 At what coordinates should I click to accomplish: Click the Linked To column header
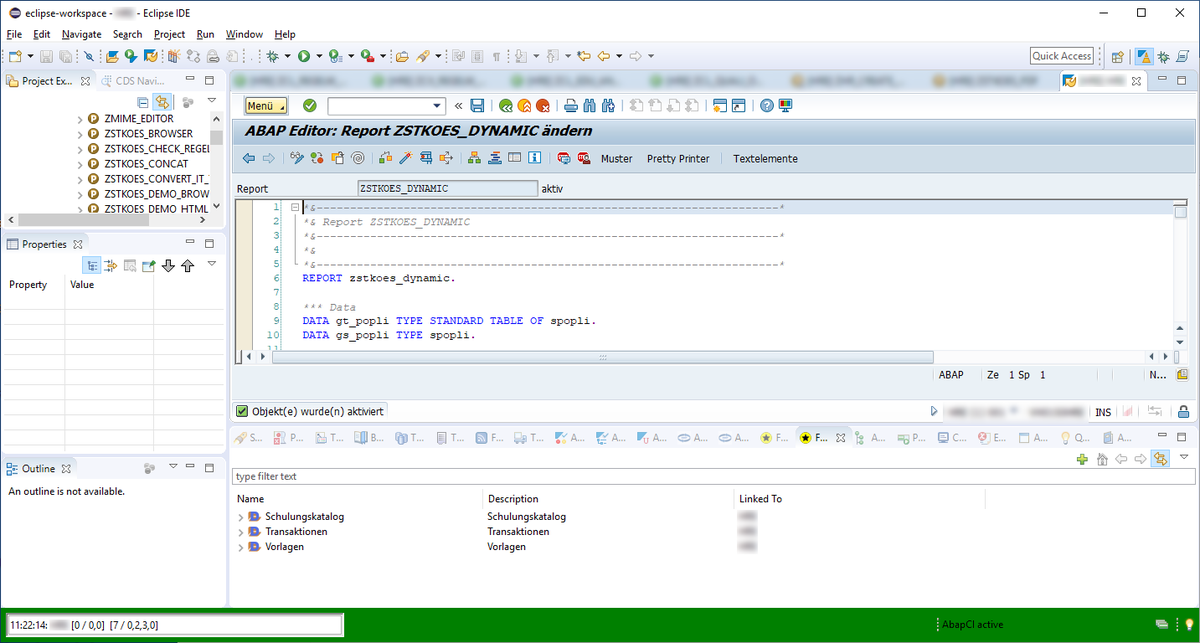tap(760, 498)
